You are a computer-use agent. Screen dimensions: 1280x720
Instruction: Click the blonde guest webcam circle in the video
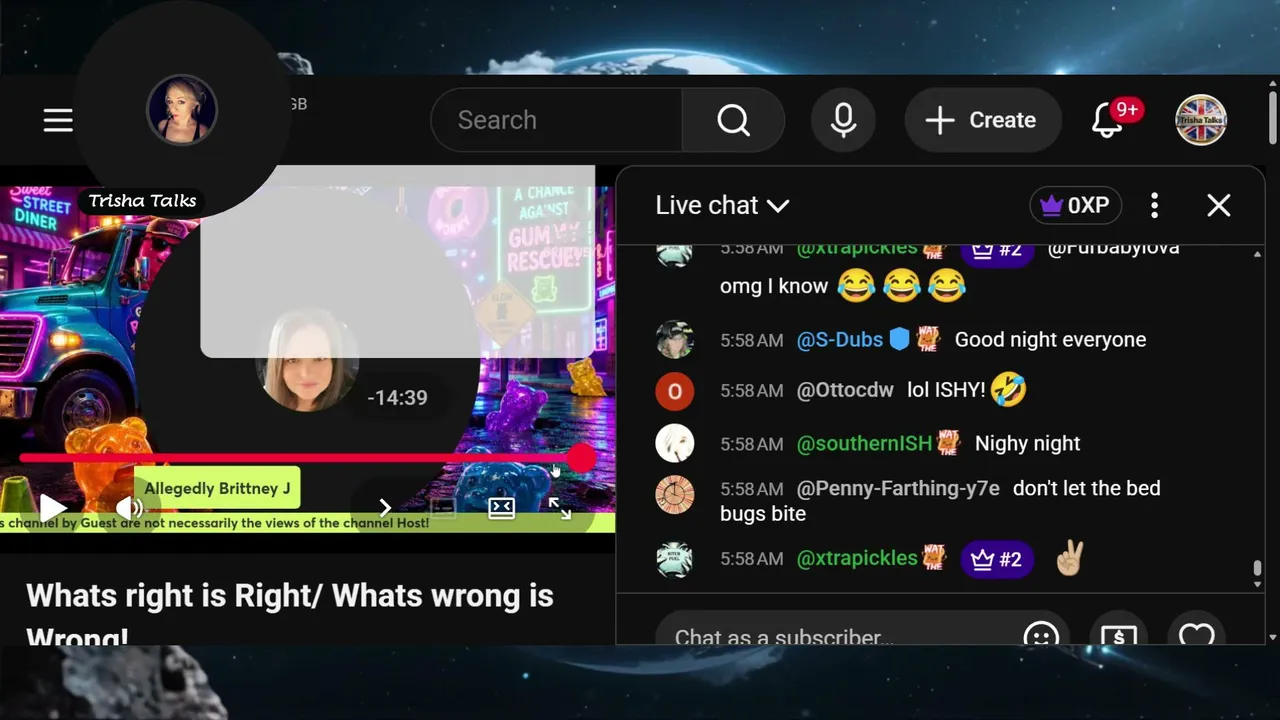[308, 361]
